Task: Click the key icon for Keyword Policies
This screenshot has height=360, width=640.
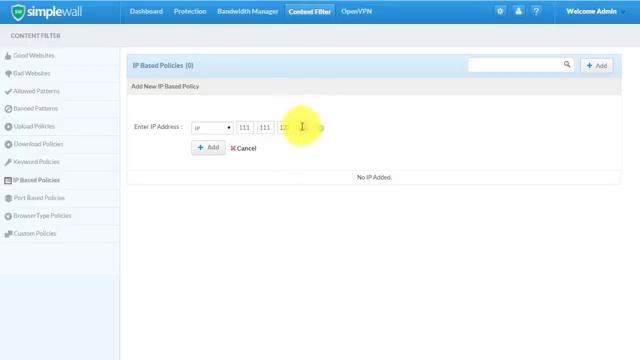Action: (8, 162)
